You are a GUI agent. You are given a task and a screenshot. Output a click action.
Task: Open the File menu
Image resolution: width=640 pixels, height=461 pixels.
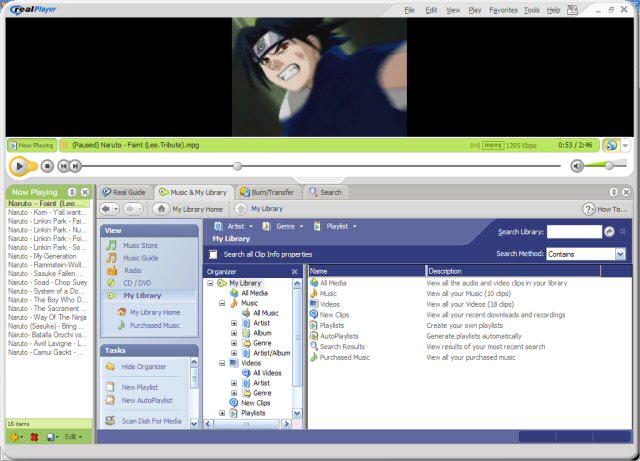409,10
